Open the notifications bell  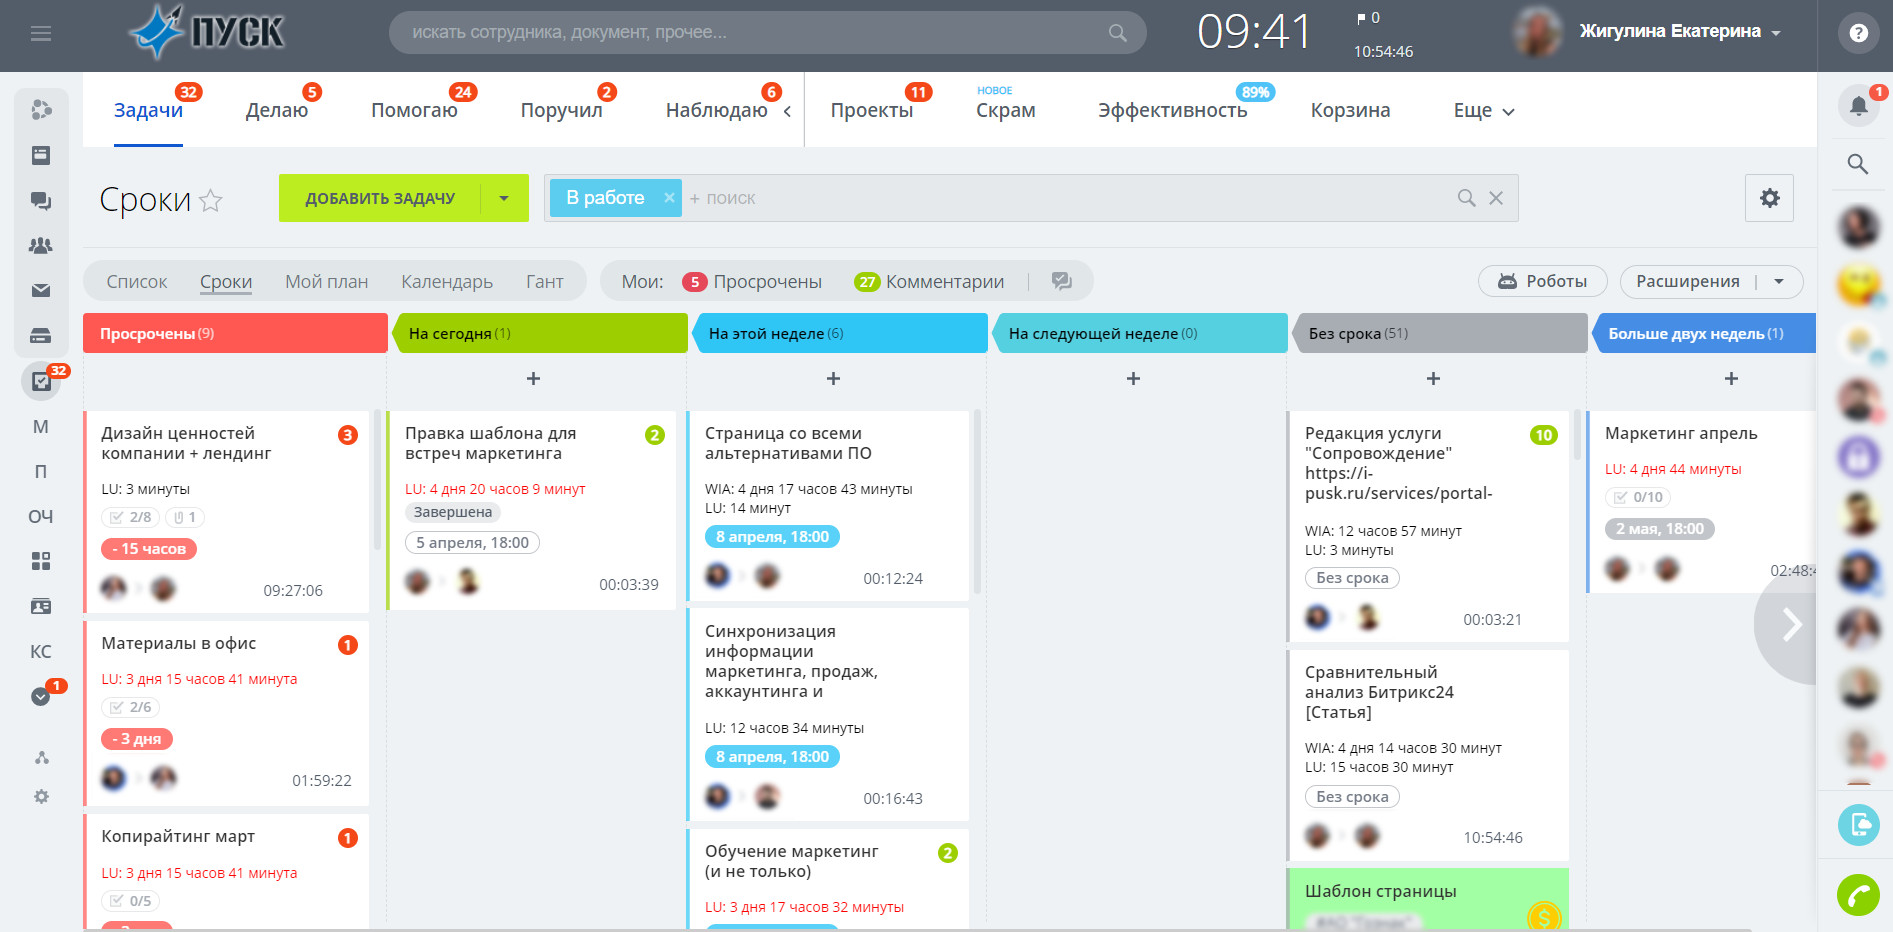1858,105
